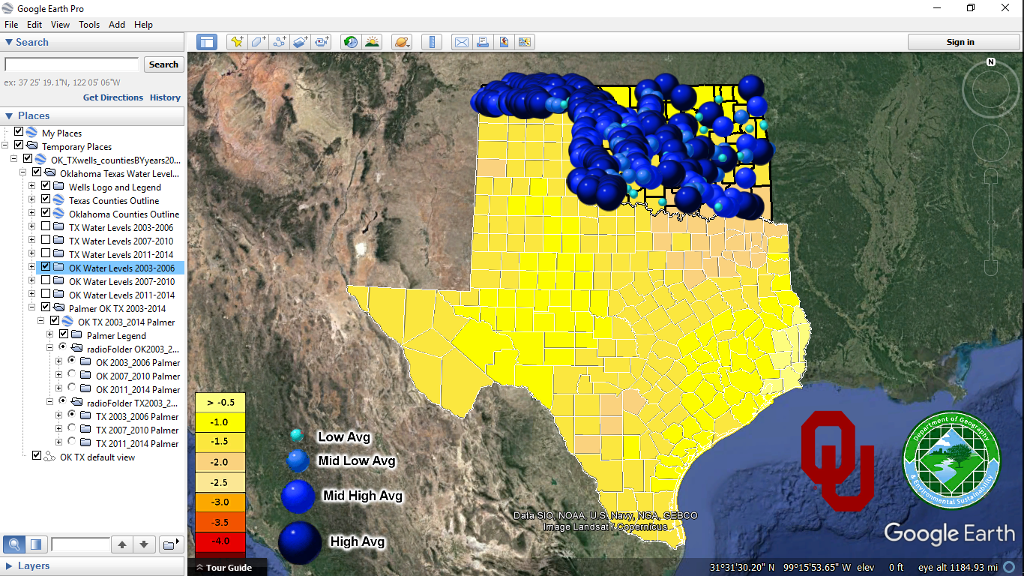Check OK Water Levels 2011-2014 checkbox
The width and height of the screenshot is (1024, 576).
(x=45, y=294)
